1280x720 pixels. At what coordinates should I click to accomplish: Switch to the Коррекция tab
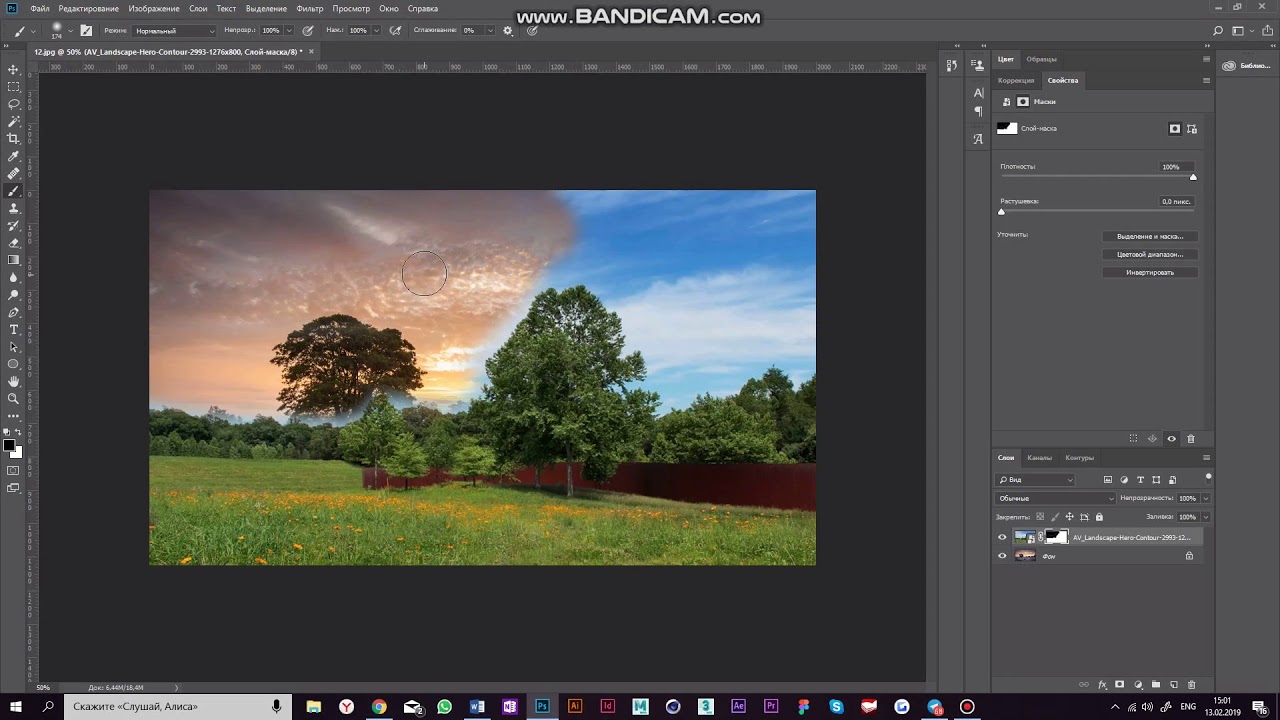click(x=1016, y=80)
